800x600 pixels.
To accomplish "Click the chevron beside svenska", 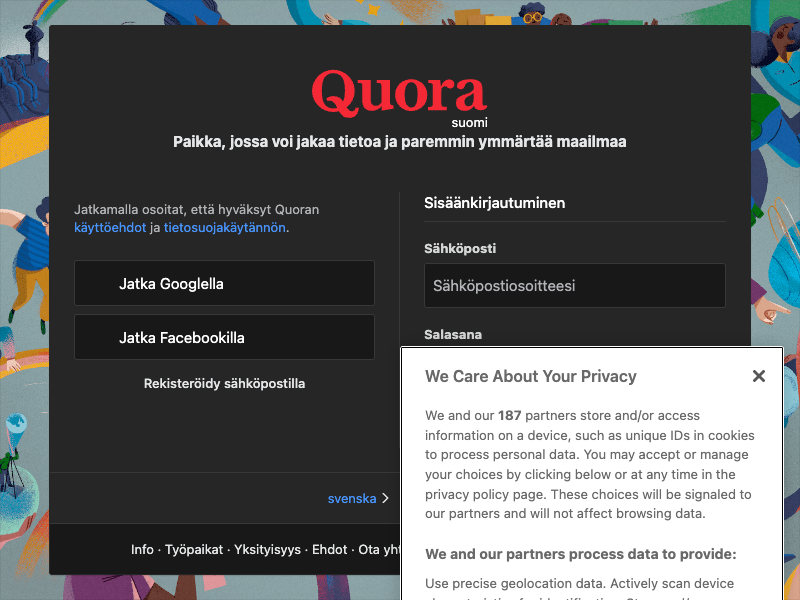I will tap(385, 498).
